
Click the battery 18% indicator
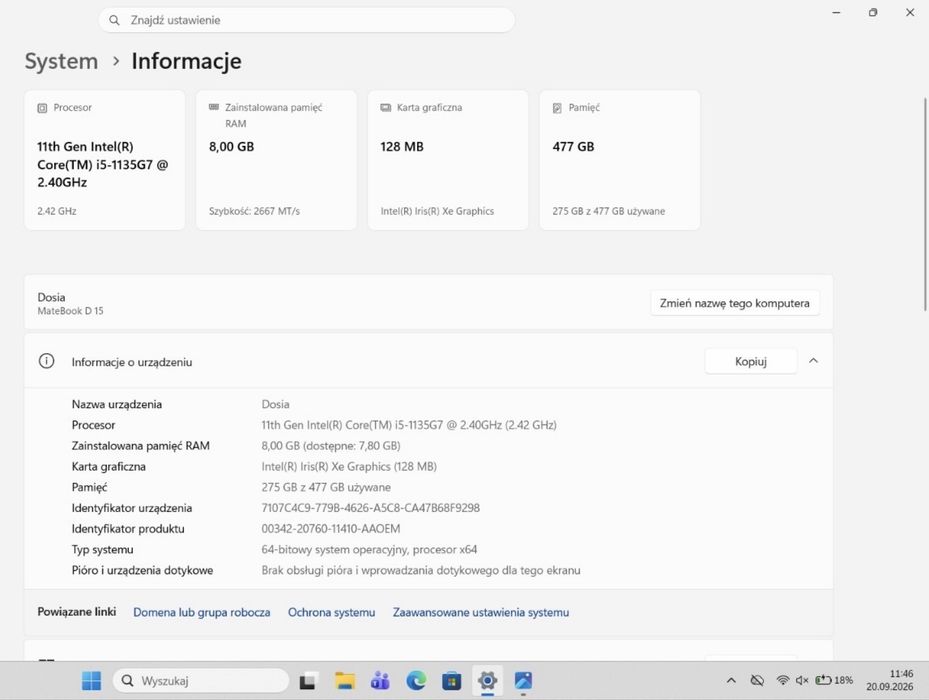(x=834, y=680)
